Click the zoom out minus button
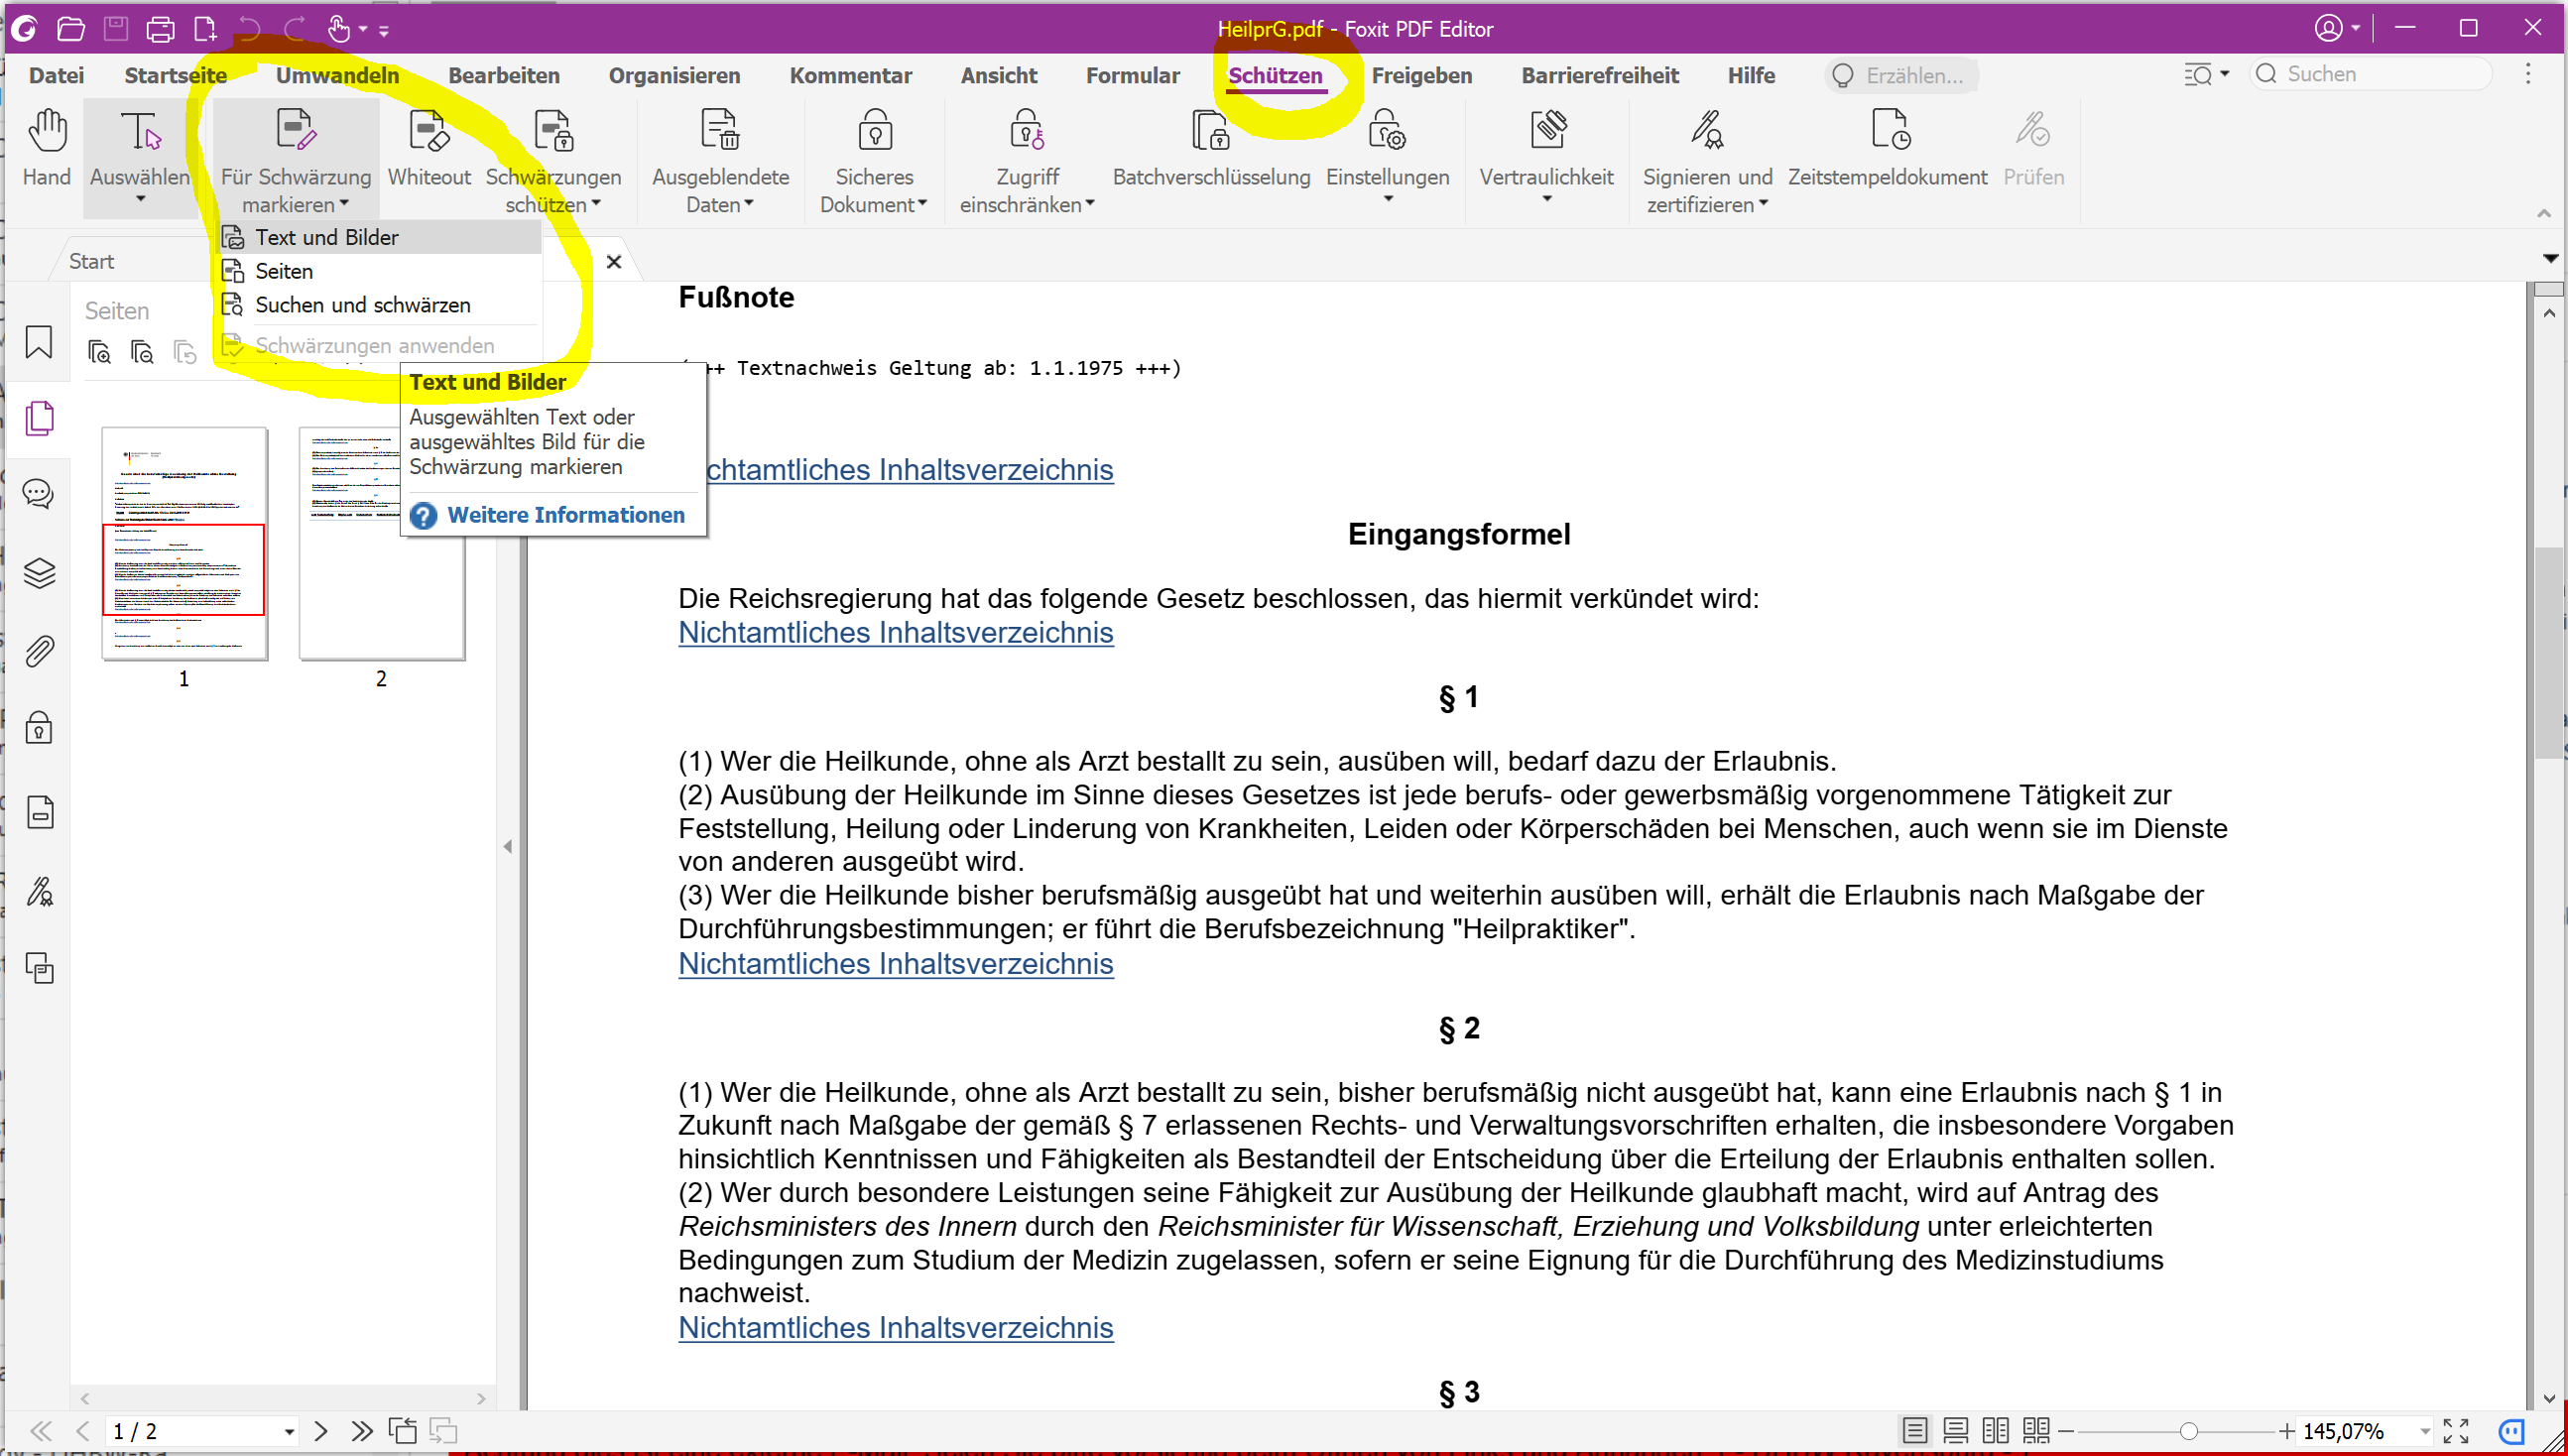 2066,1431
